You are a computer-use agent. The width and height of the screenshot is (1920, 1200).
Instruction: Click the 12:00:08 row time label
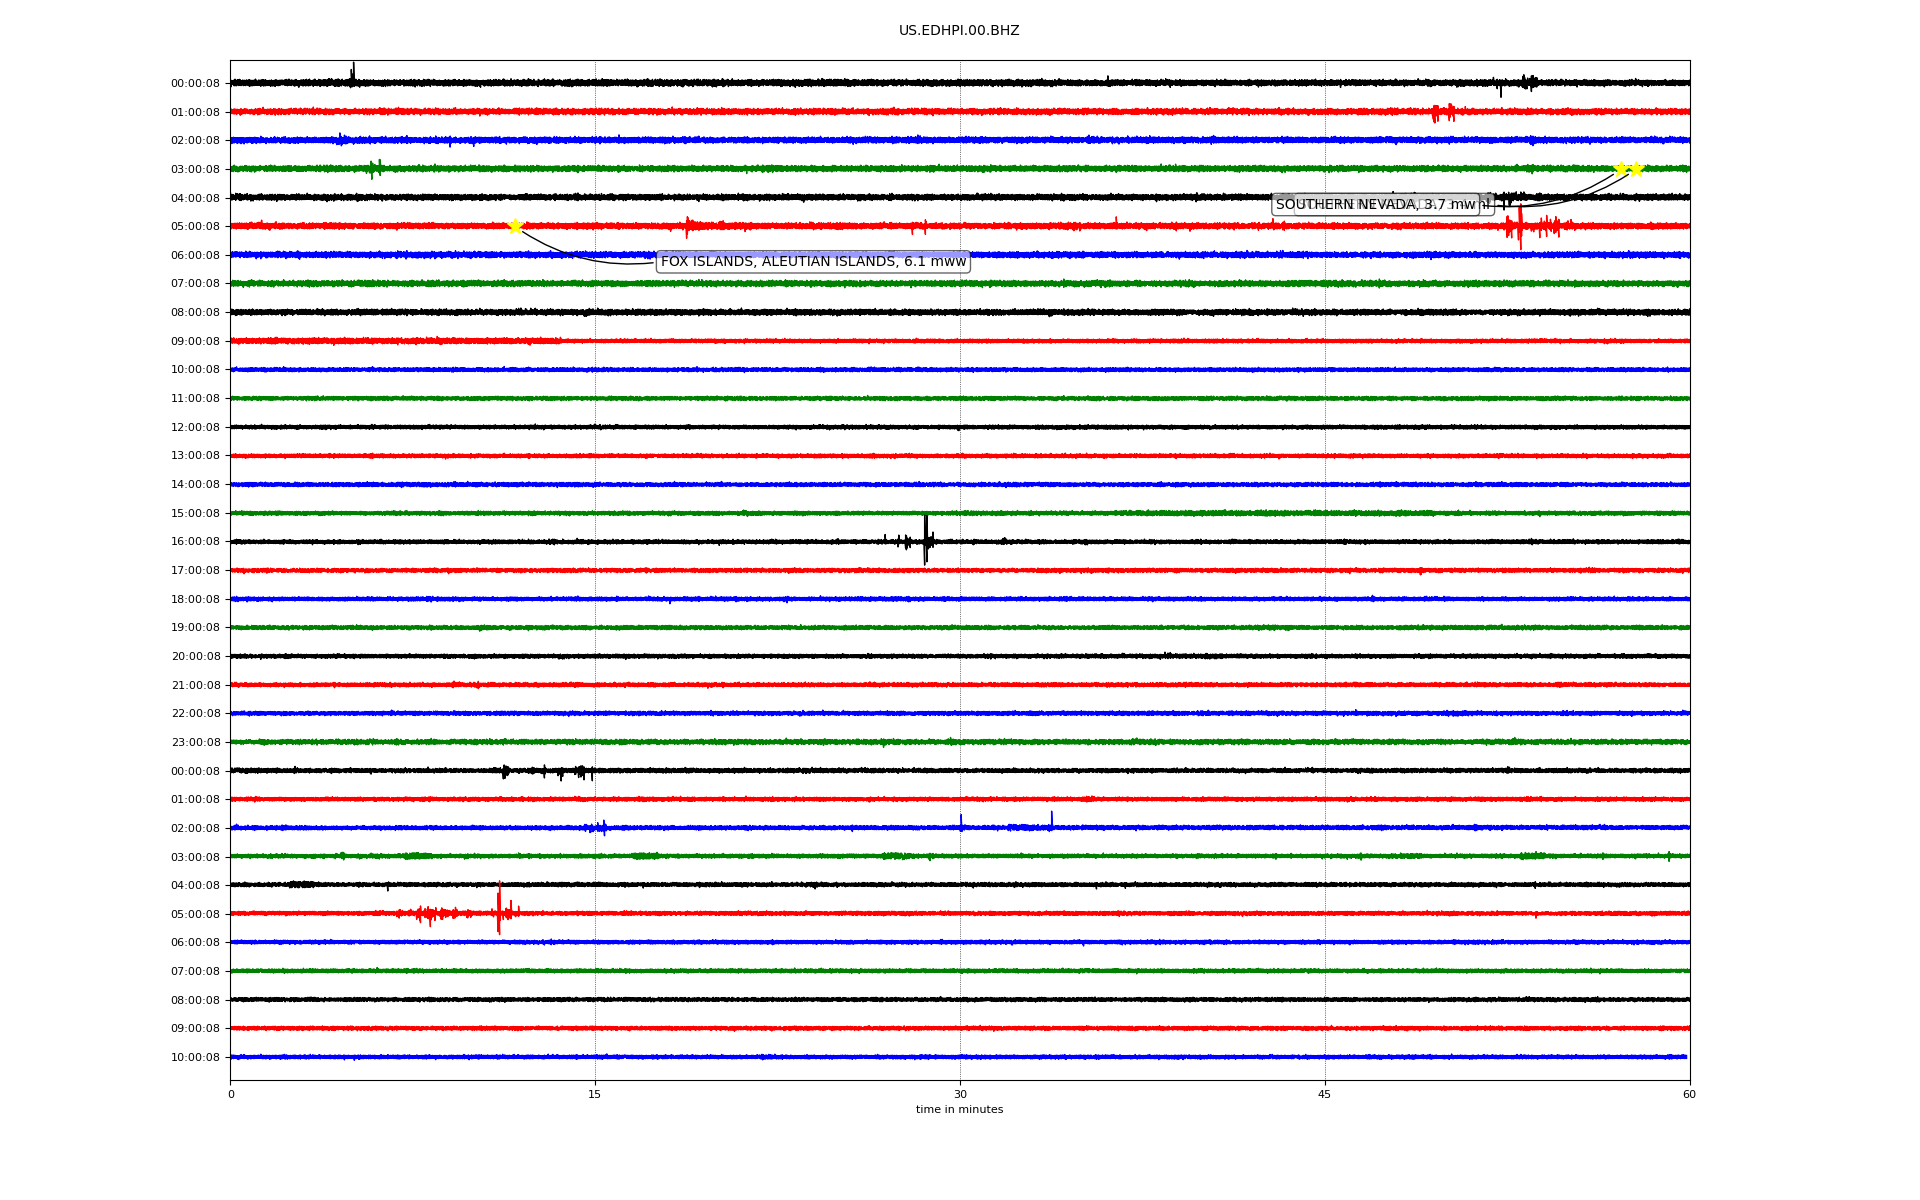(195, 427)
